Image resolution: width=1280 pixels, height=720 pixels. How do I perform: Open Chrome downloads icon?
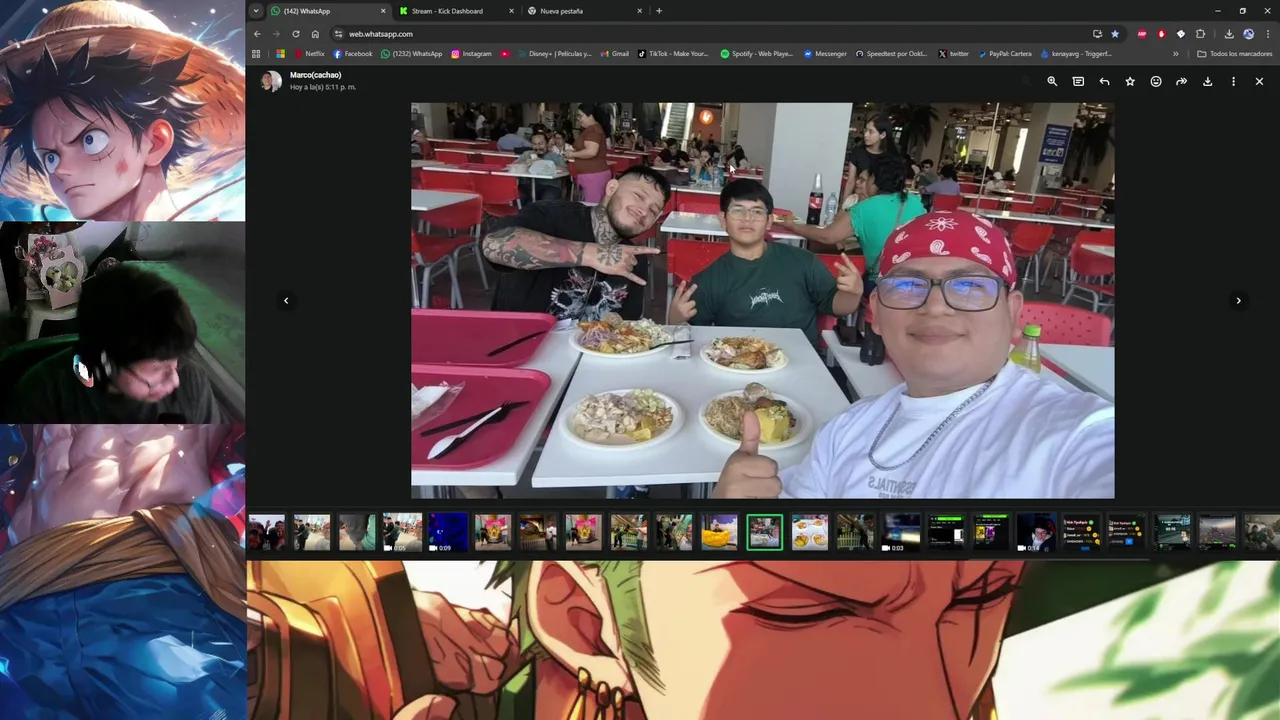tap(1229, 34)
